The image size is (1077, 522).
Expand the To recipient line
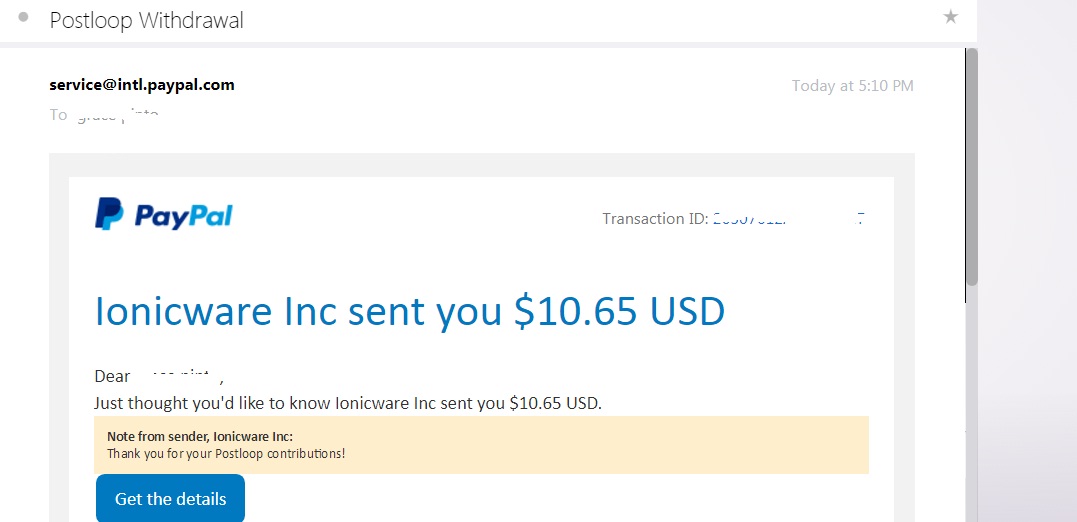[104, 115]
